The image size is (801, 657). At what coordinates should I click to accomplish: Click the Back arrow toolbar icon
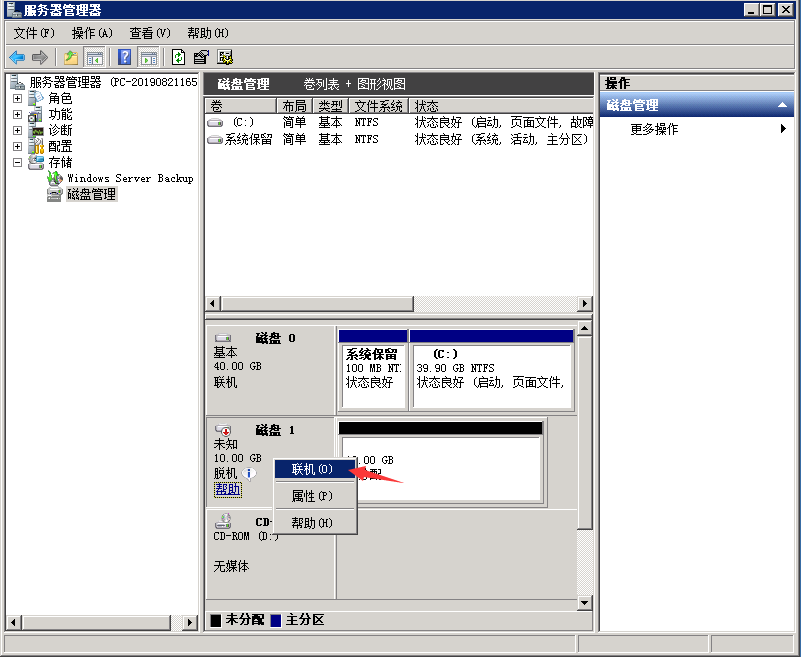[x=17, y=57]
